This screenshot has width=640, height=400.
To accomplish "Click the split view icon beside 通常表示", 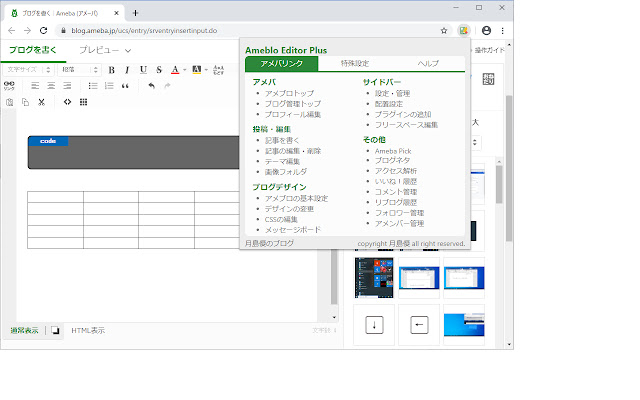I will click(55, 330).
